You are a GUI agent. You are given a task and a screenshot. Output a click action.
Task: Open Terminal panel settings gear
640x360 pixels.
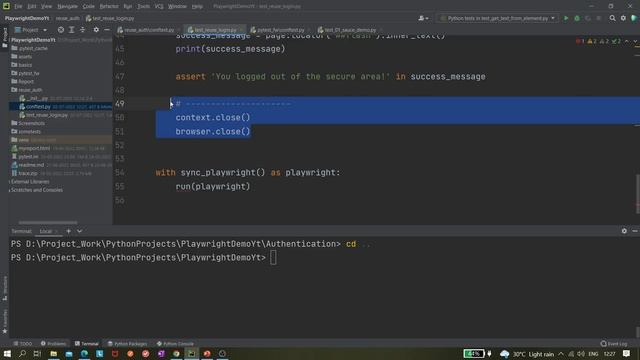[624, 231]
